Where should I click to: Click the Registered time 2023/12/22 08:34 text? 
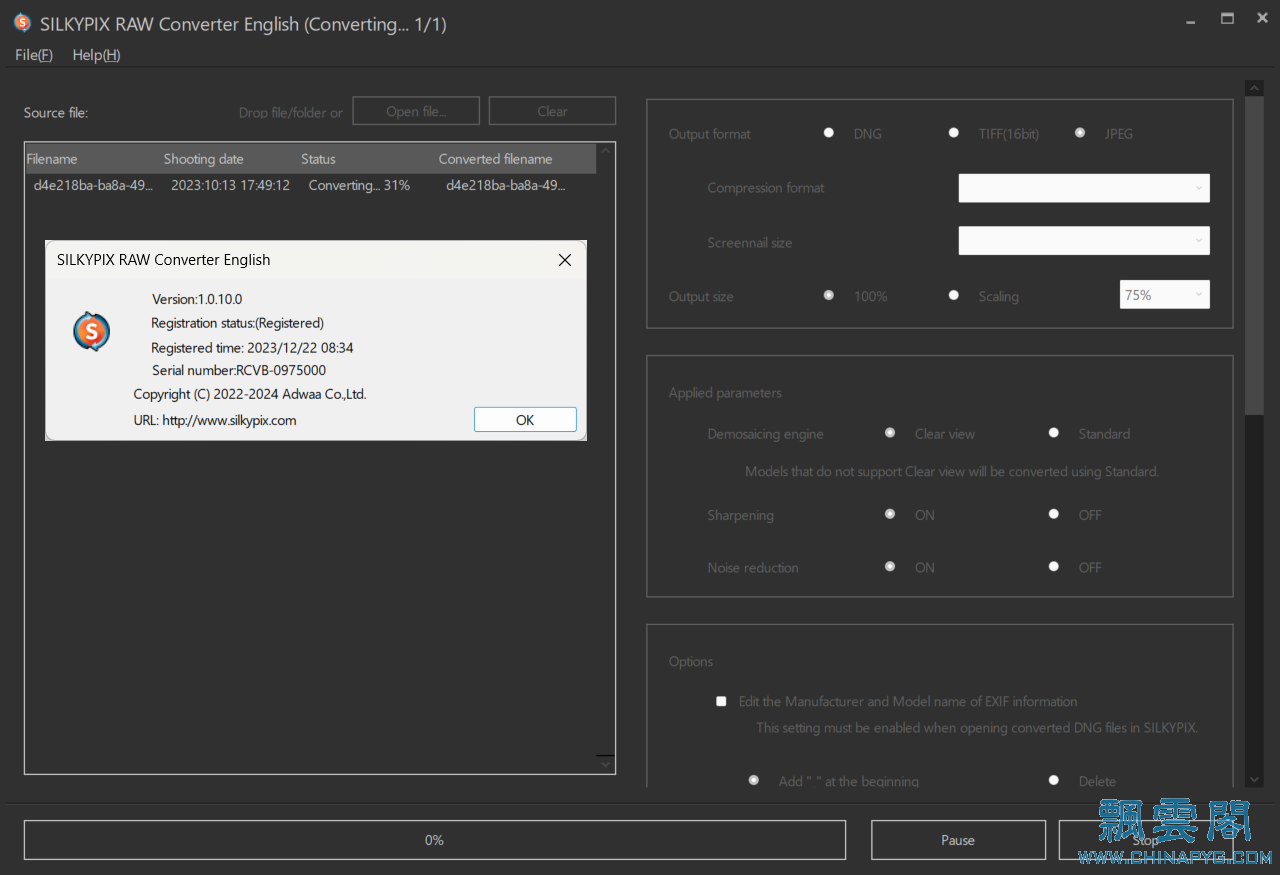coord(252,348)
